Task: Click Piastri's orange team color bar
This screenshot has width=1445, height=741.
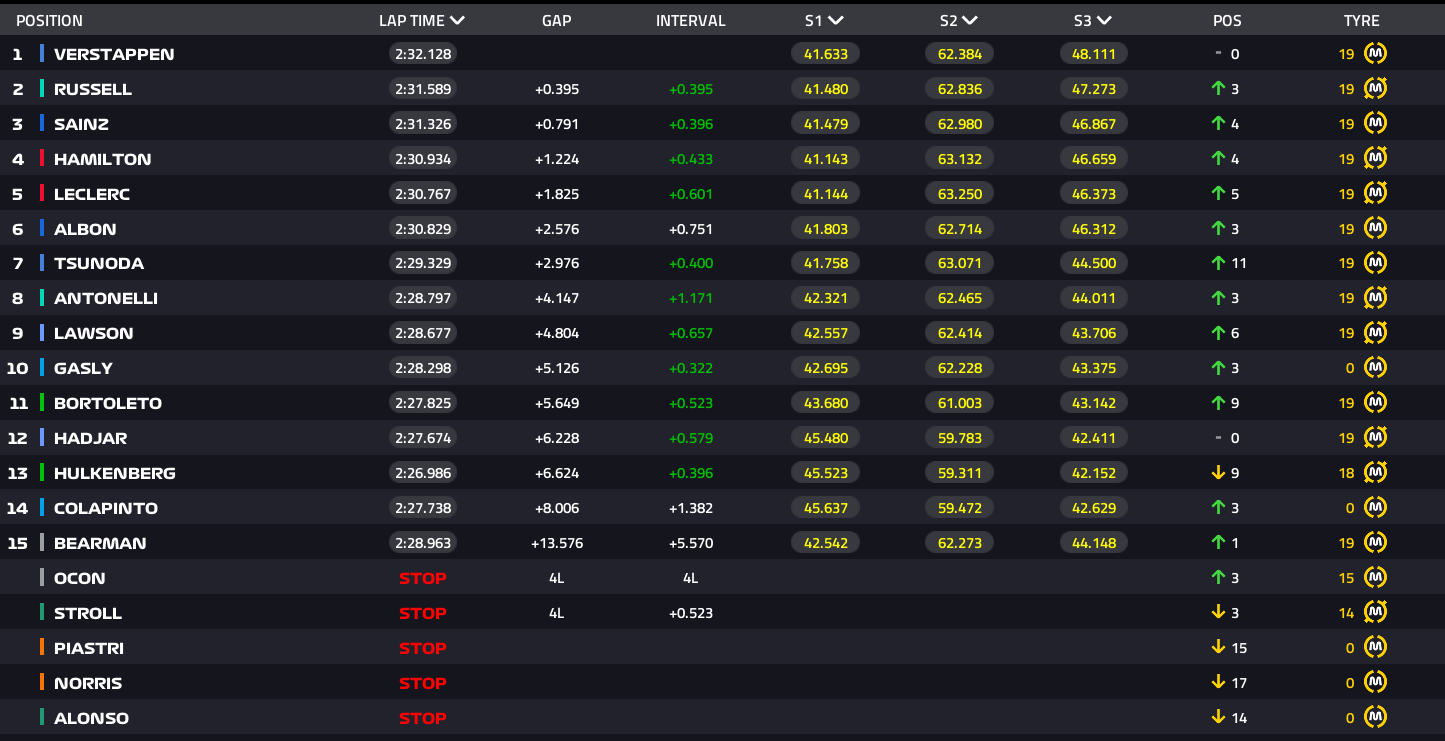Action: [42, 648]
